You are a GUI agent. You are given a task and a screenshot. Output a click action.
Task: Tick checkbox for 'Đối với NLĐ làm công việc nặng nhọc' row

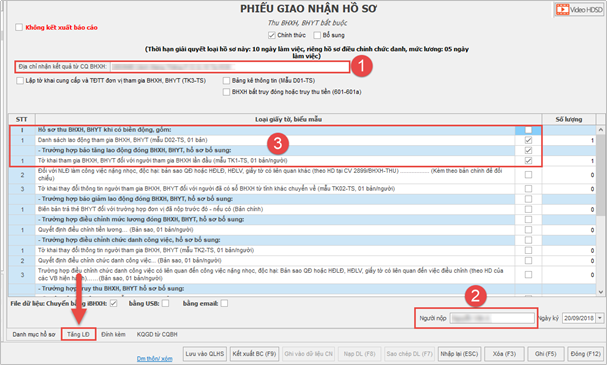coord(528,175)
